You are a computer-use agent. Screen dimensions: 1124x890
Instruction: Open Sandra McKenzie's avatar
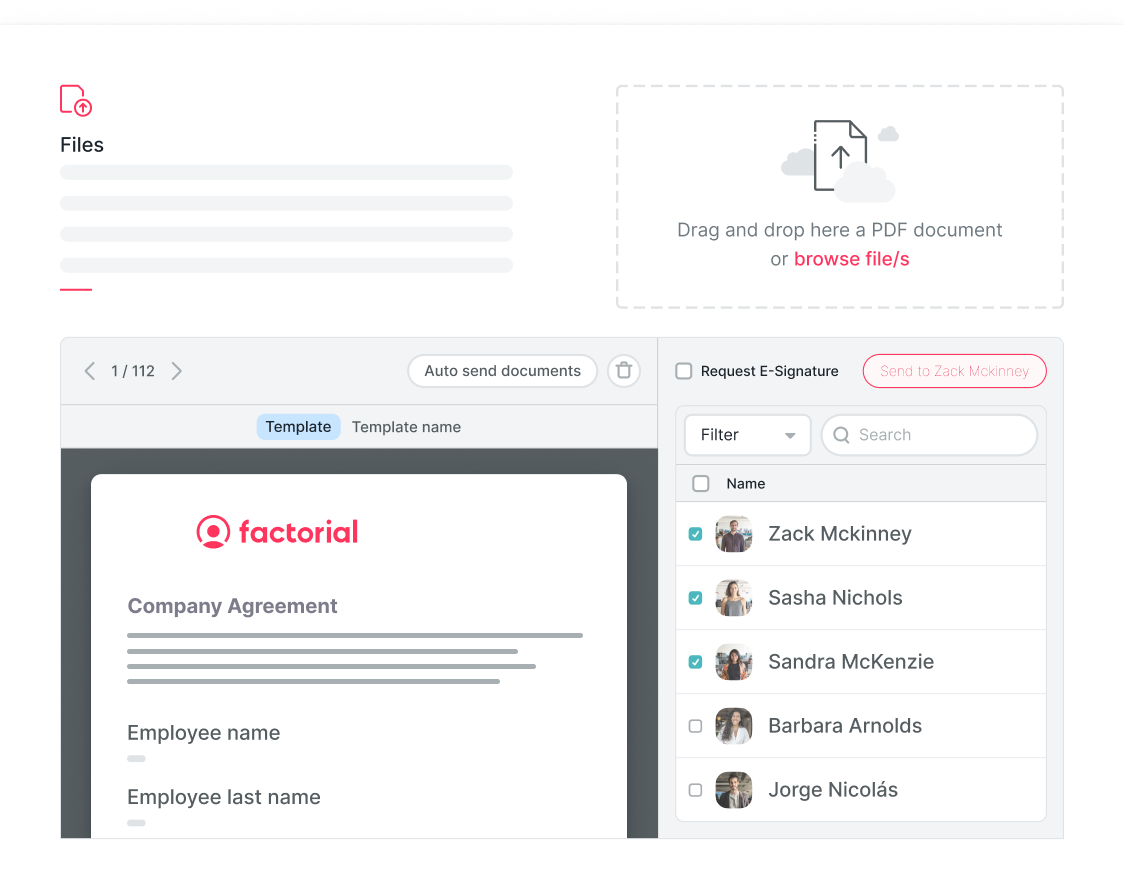pyautogui.click(x=733, y=661)
